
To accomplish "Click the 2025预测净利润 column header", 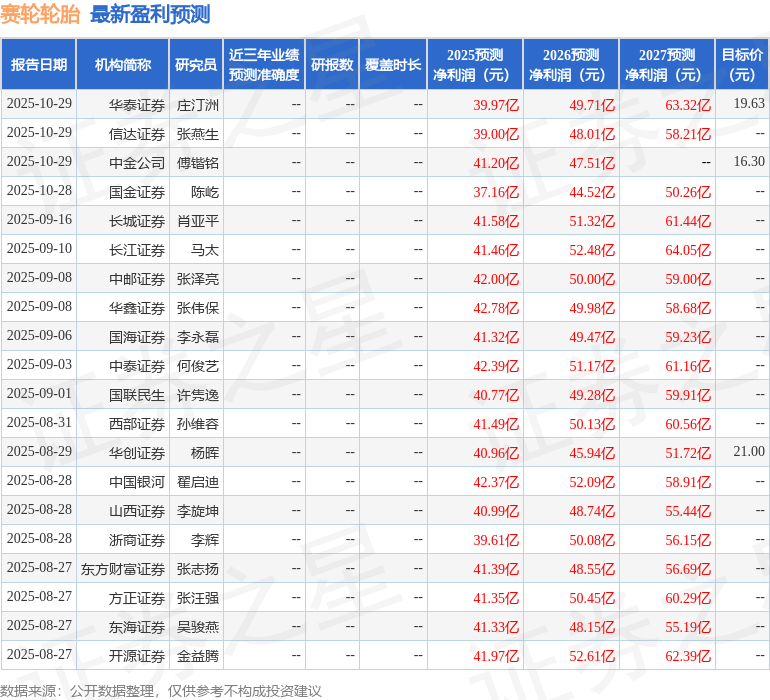I will tap(475, 65).
